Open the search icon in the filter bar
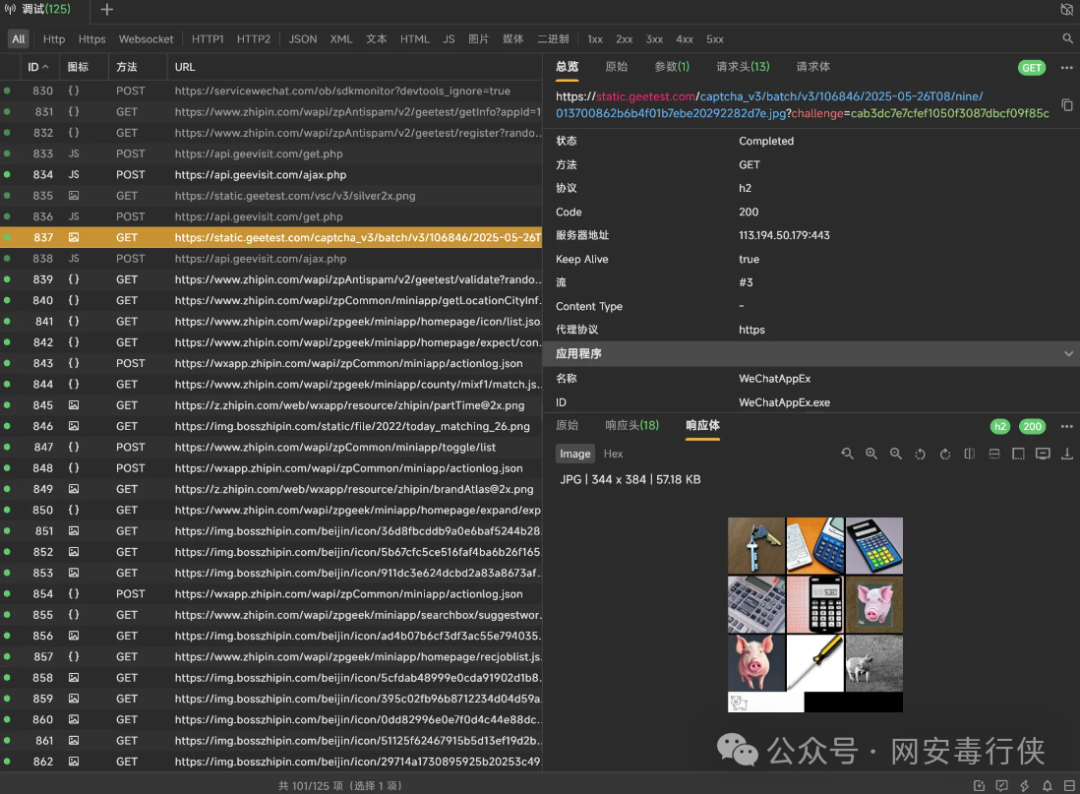Image resolution: width=1080 pixels, height=794 pixels. 1067,39
